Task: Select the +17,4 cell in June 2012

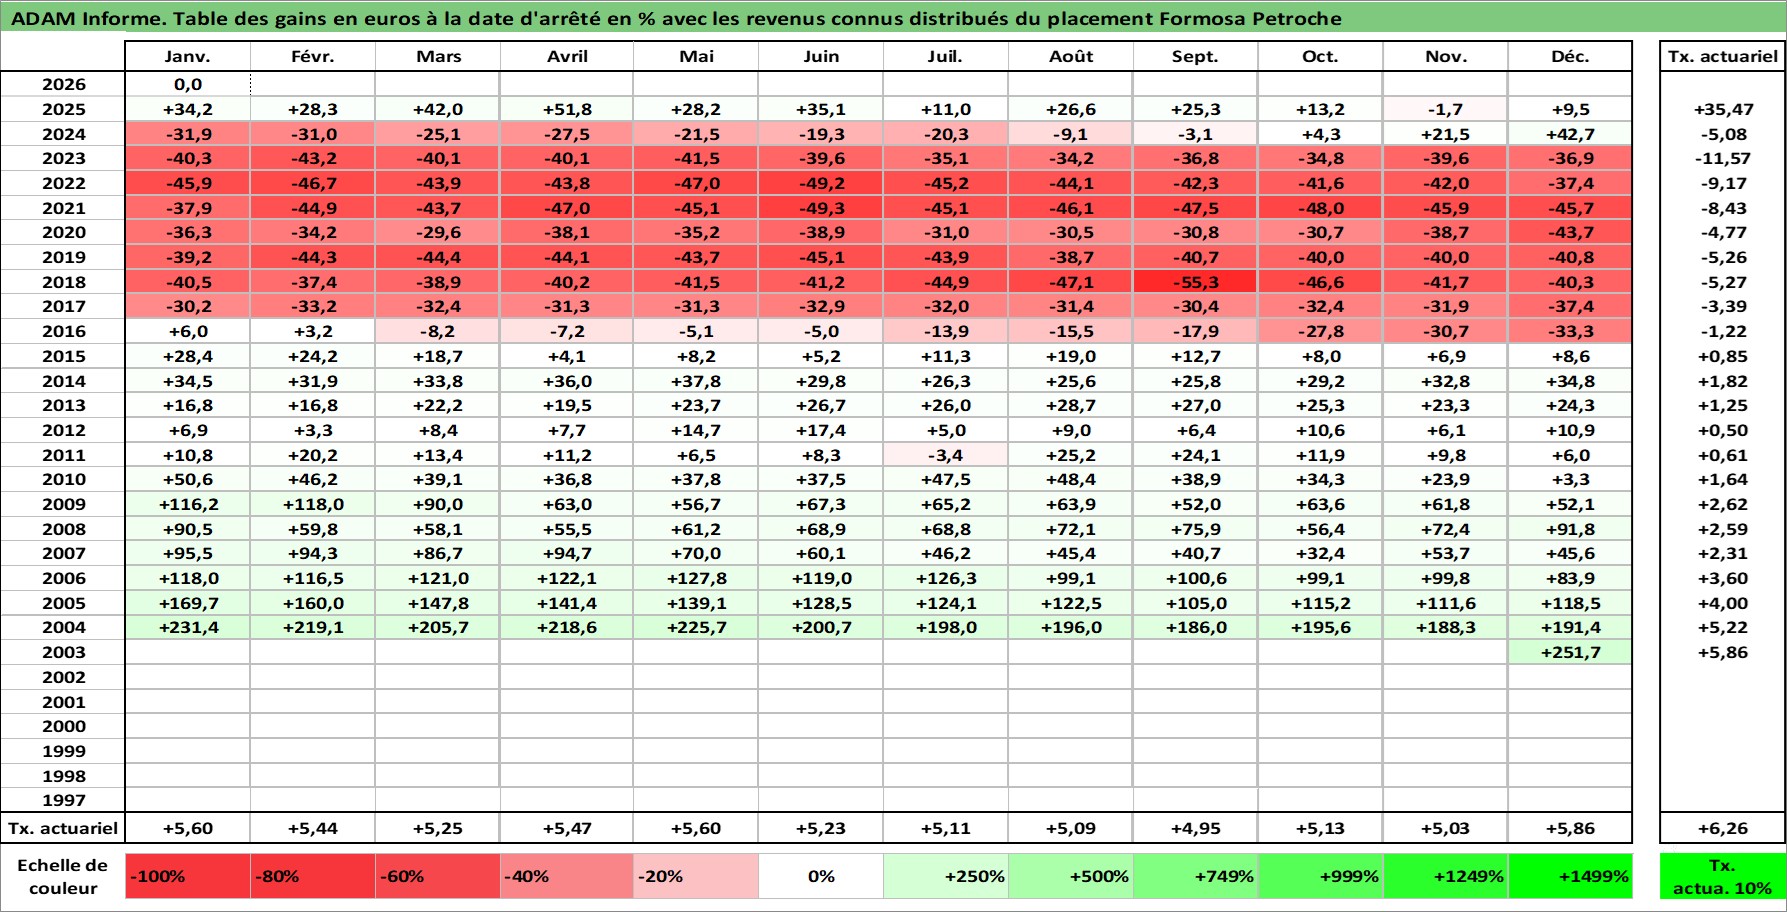Action: (x=821, y=430)
